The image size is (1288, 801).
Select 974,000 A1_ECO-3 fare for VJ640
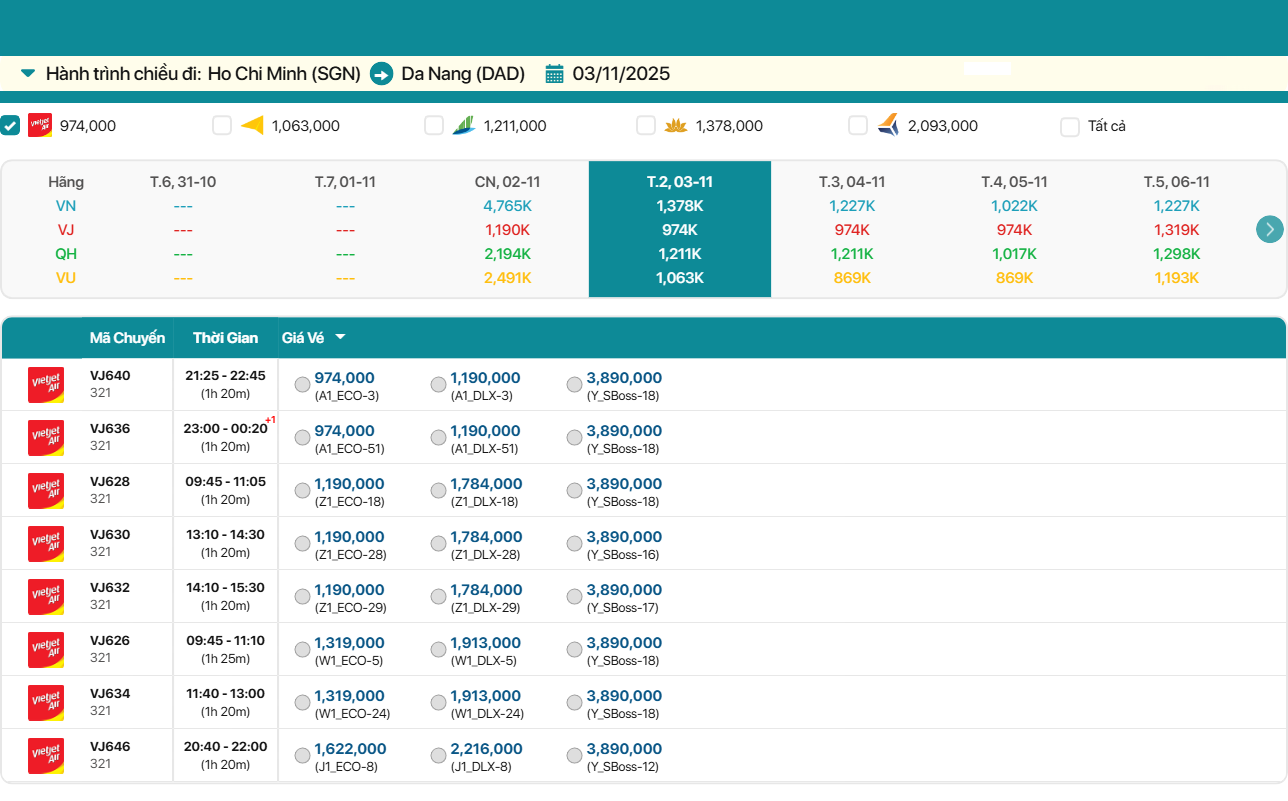(x=302, y=385)
